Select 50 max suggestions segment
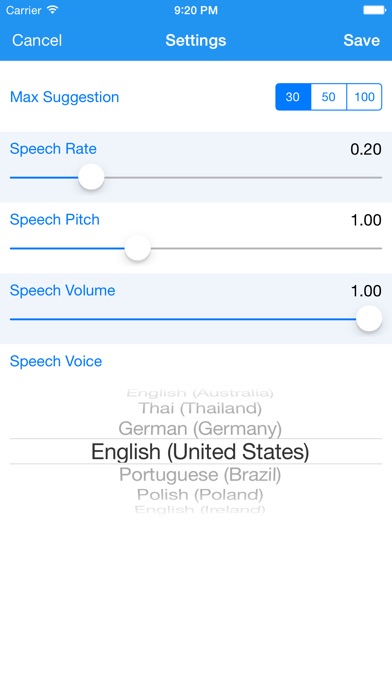 [329, 97]
